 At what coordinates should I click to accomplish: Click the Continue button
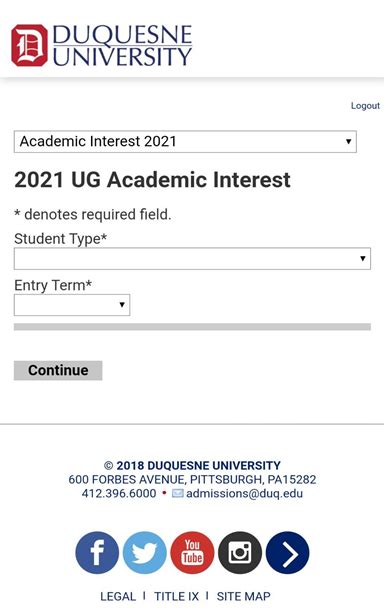pos(58,370)
